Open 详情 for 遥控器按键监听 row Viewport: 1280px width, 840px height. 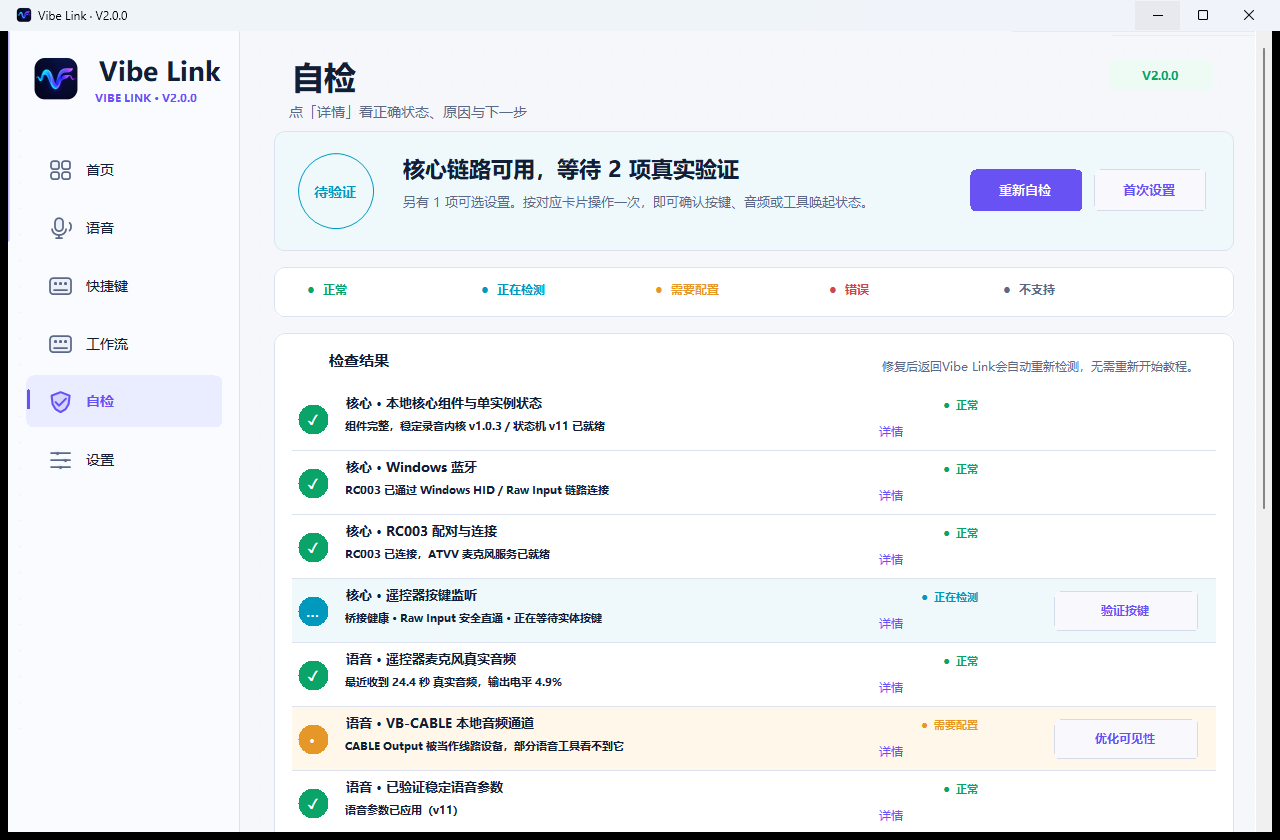pyautogui.click(x=891, y=624)
